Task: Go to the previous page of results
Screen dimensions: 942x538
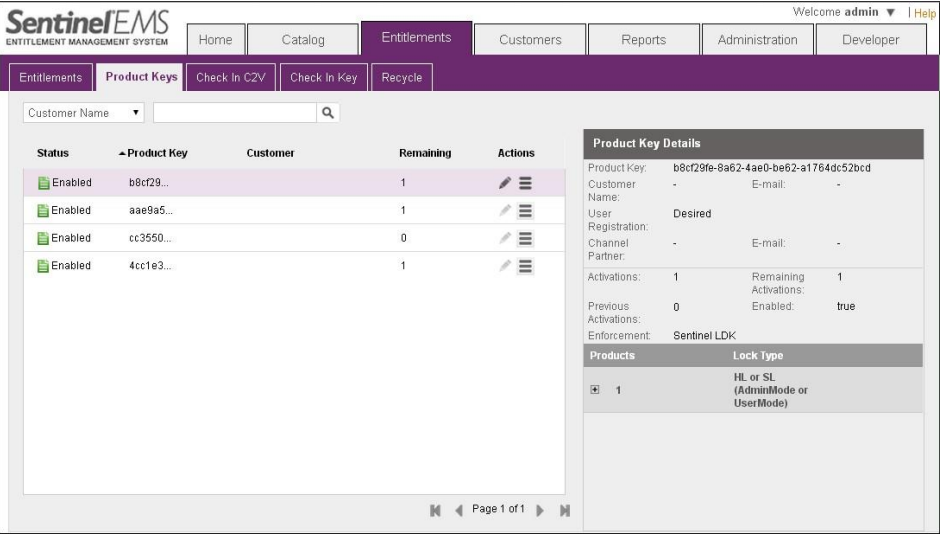Action: pyautogui.click(x=458, y=511)
